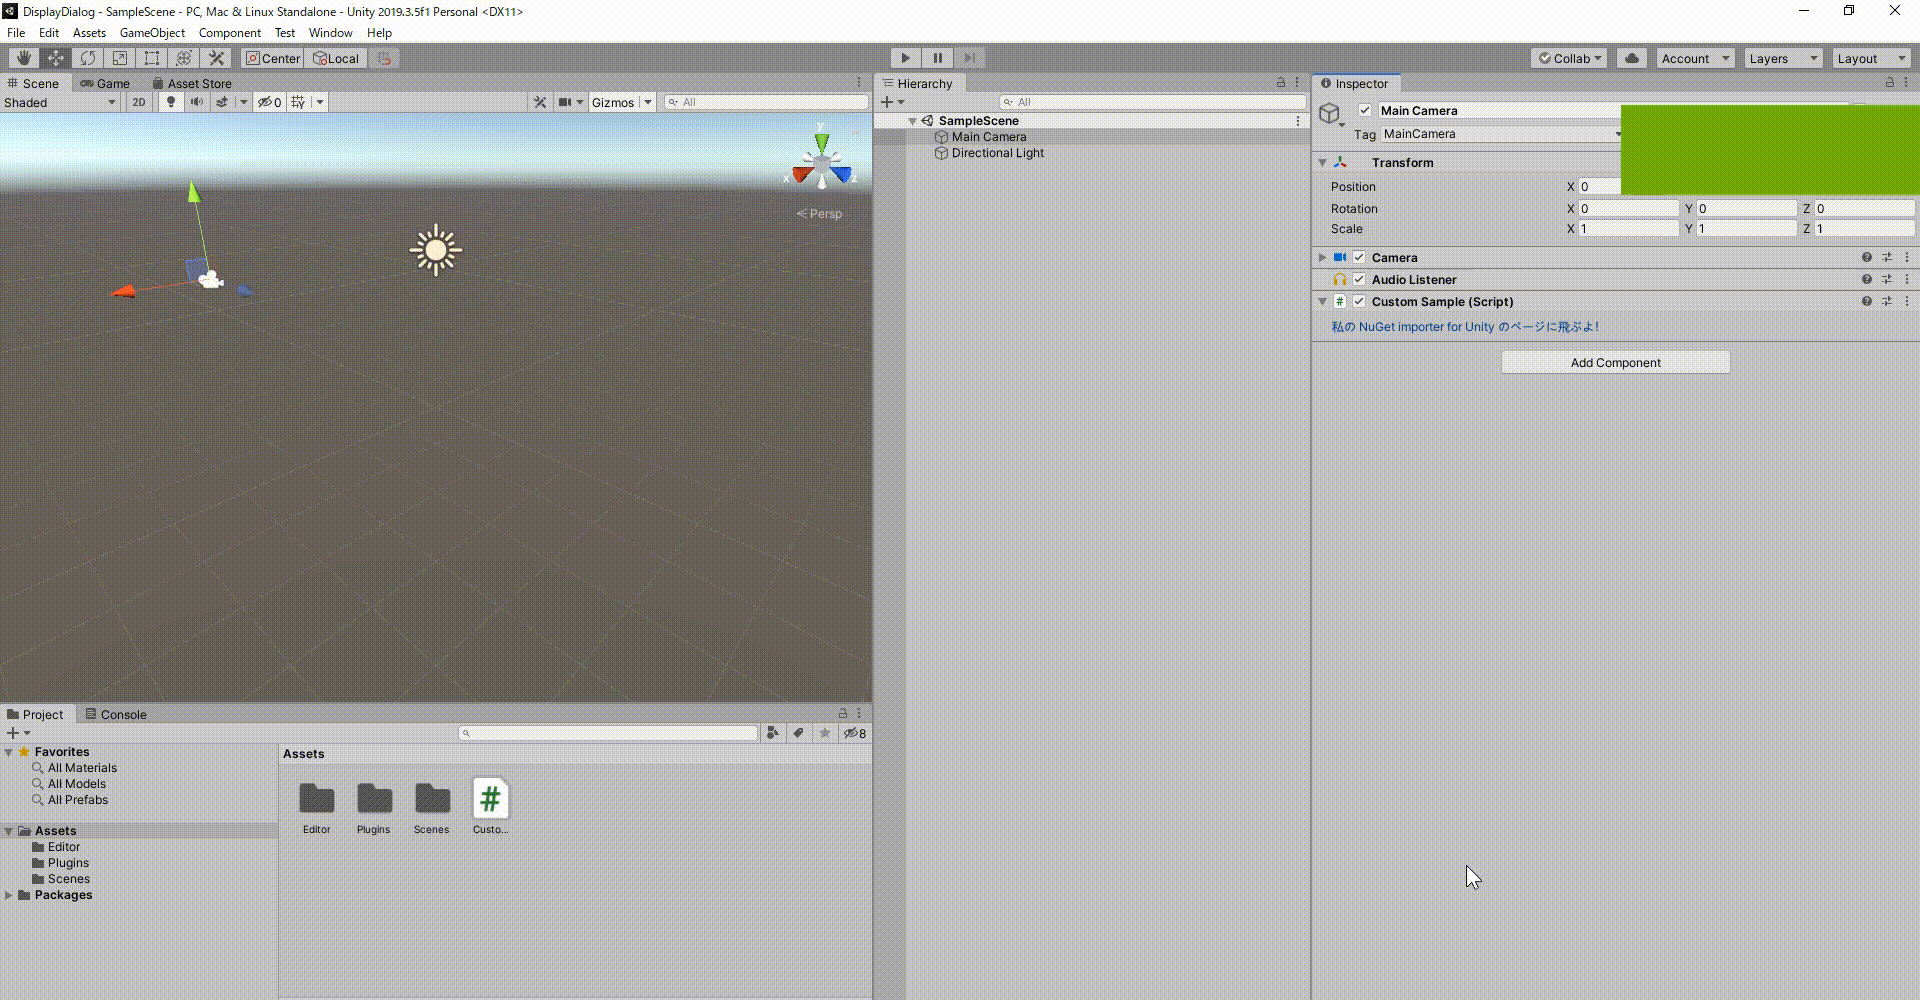
Task: Select All Materials in Favorites
Action: pos(82,768)
